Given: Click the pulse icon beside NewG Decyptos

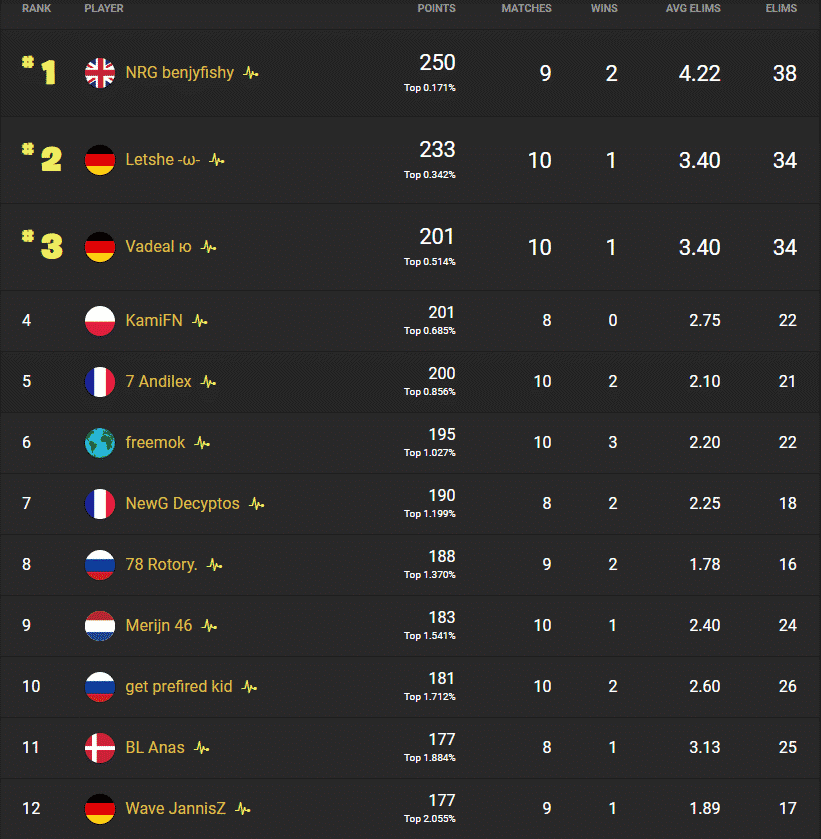Looking at the screenshot, I should click(x=256, y=503).
